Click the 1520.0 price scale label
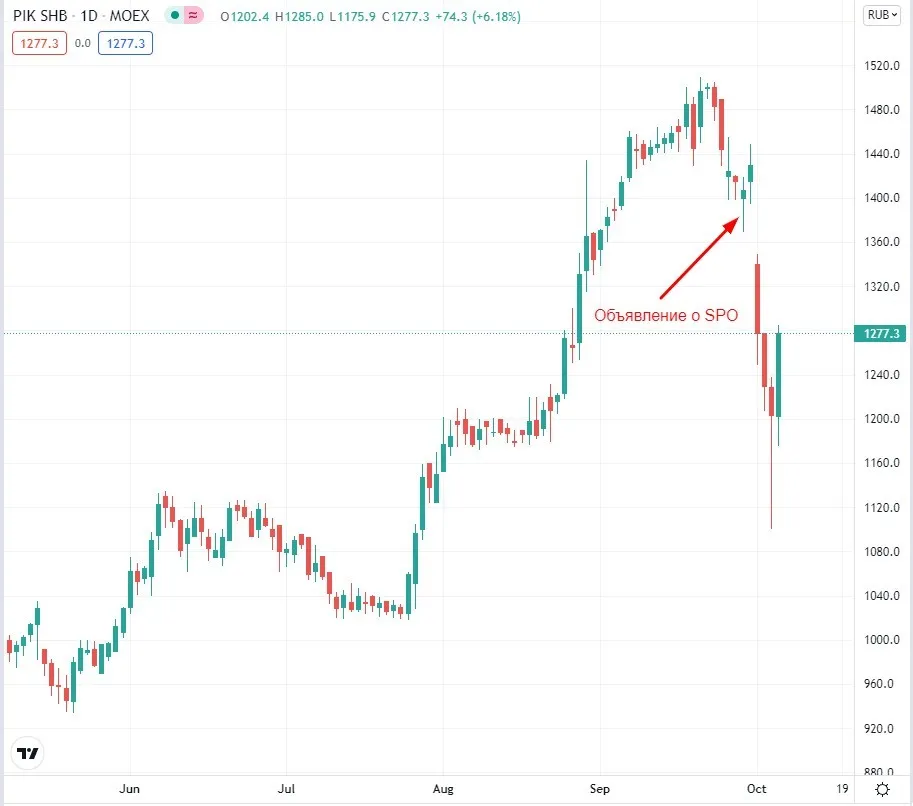The image size is (913, 806). pyautogui.click(x=882, y=66)
